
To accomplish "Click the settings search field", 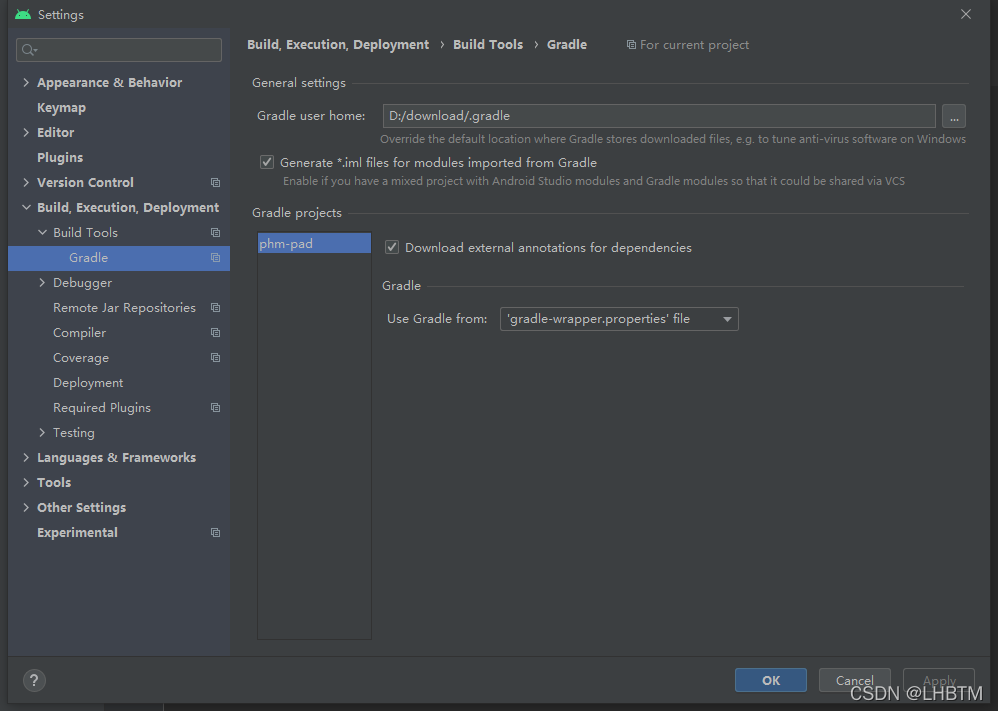I will coord(119,50).
